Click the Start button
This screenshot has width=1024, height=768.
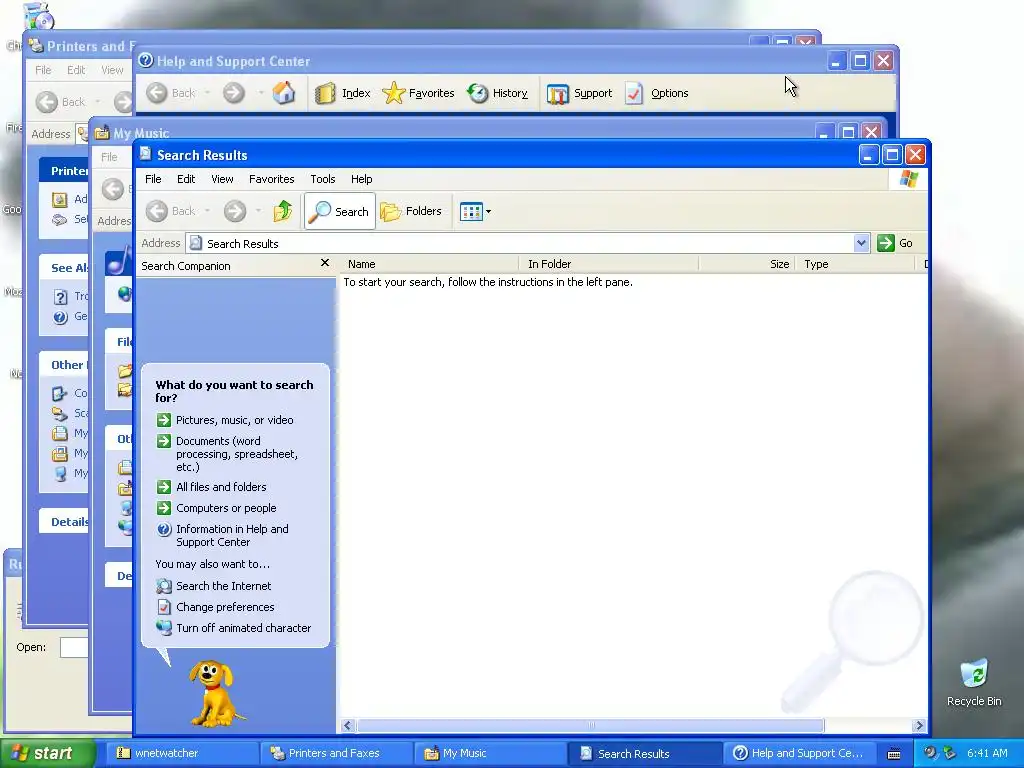click(46, 753)
